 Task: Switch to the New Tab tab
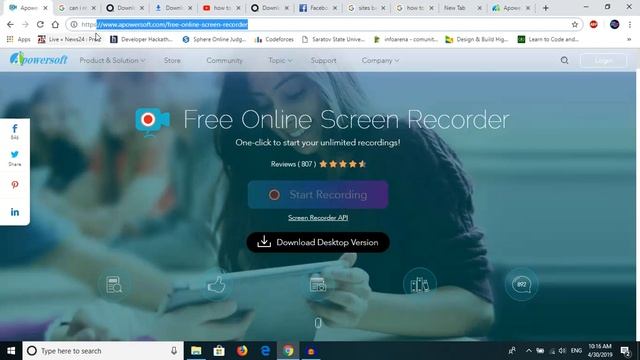pos(462,8)
